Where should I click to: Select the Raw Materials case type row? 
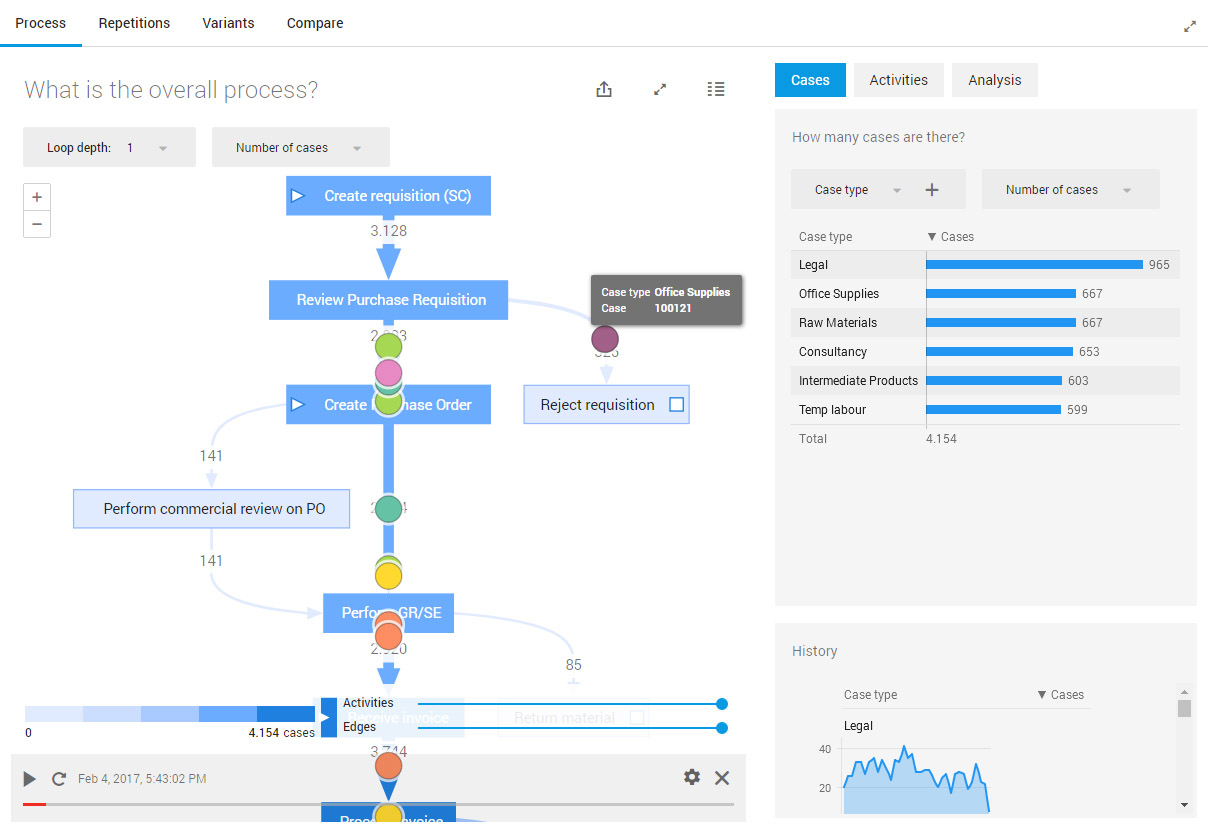985,323
